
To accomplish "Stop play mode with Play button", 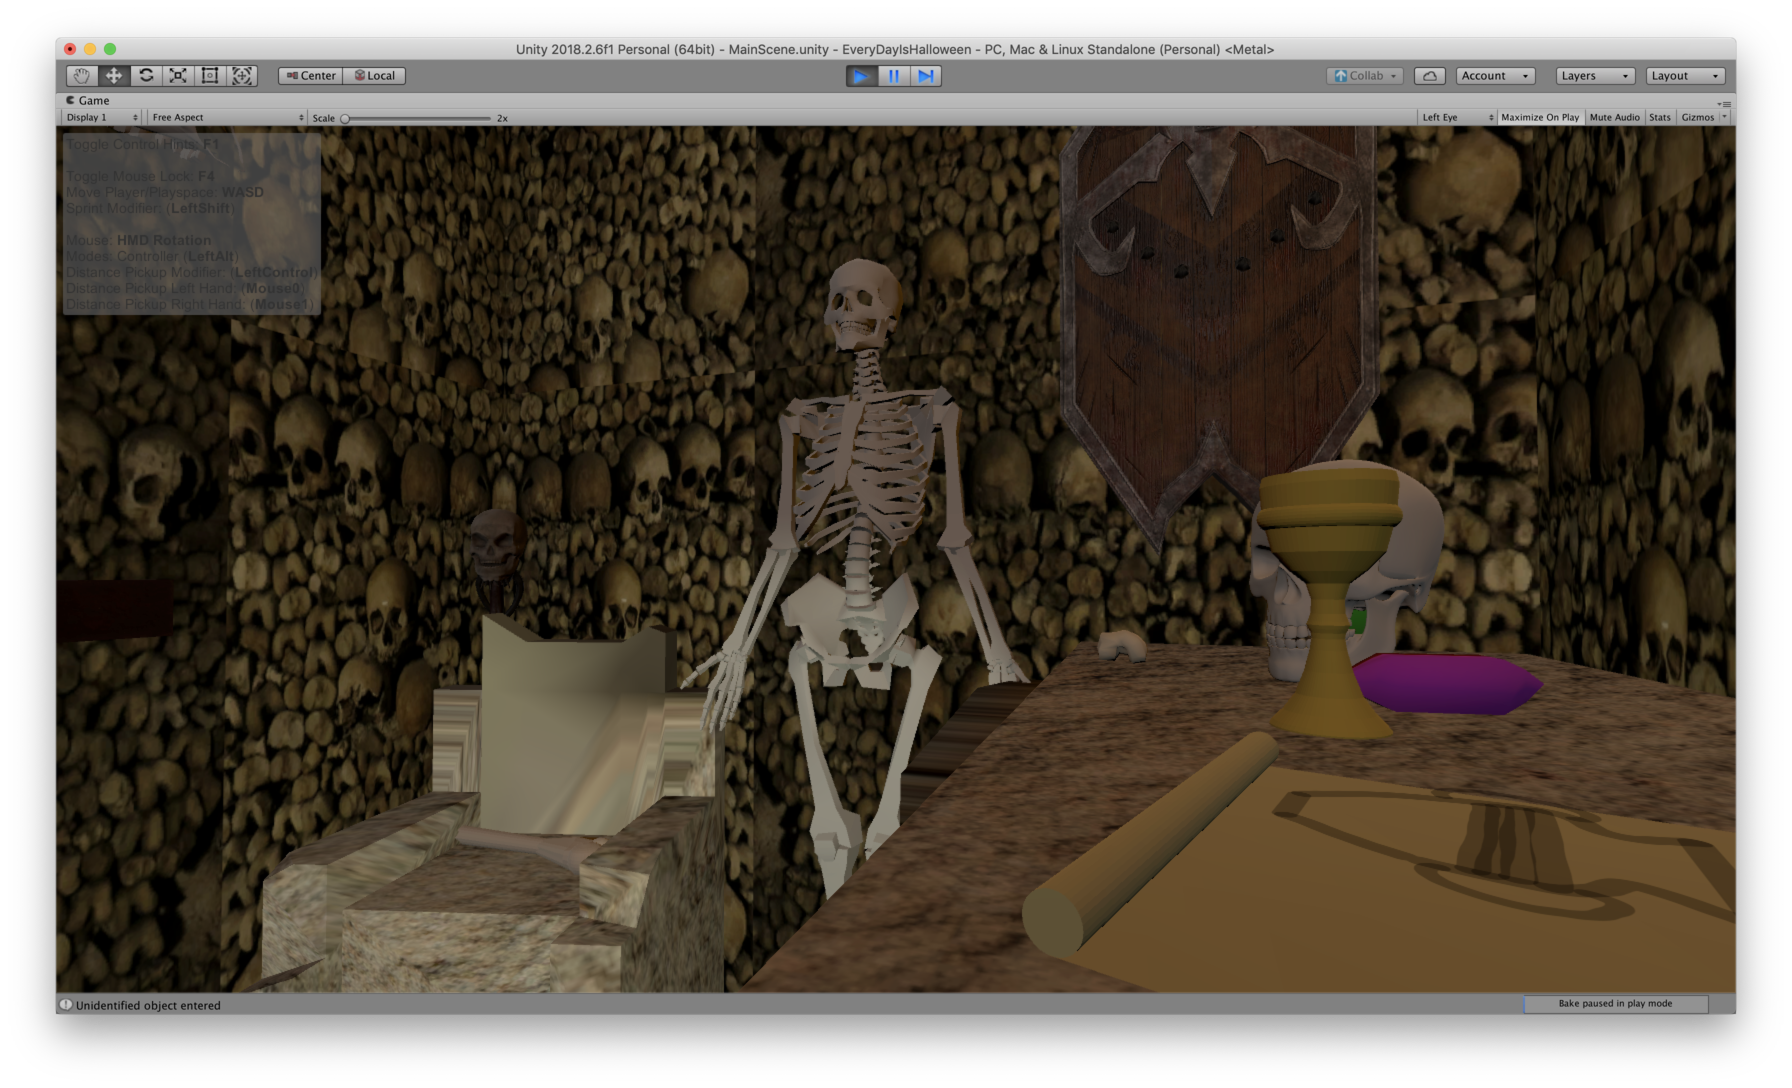I will click(x=860, y=76).
